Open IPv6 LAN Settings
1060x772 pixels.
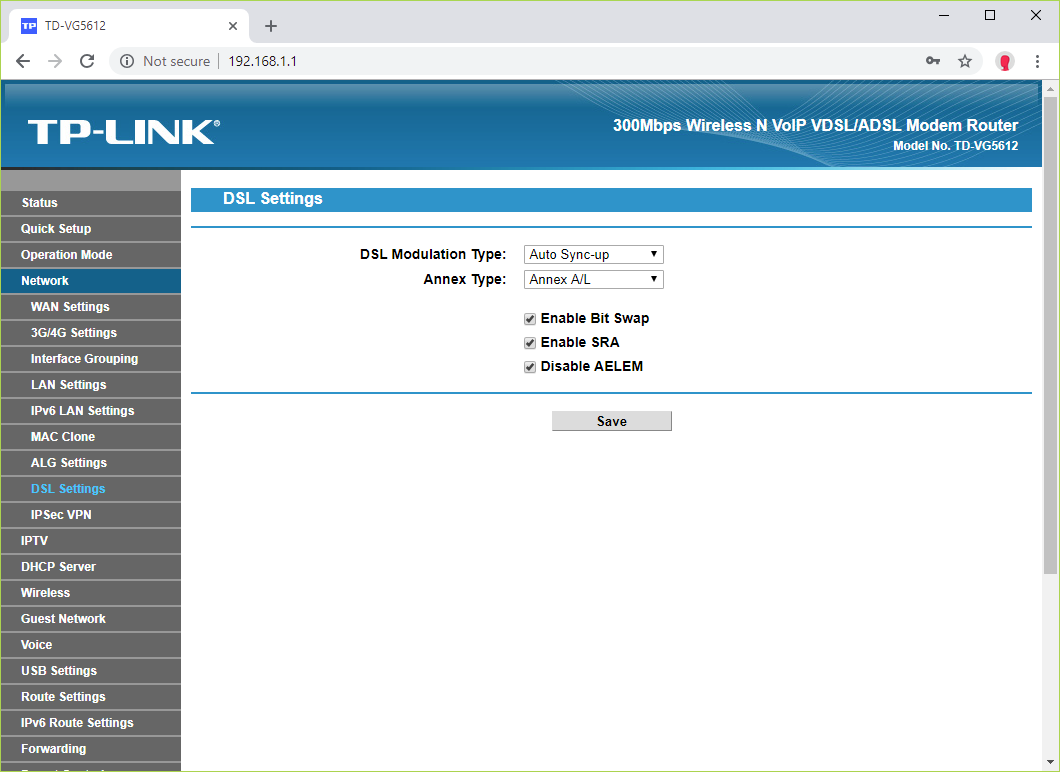pyautogui.click(x=91, y=411)
